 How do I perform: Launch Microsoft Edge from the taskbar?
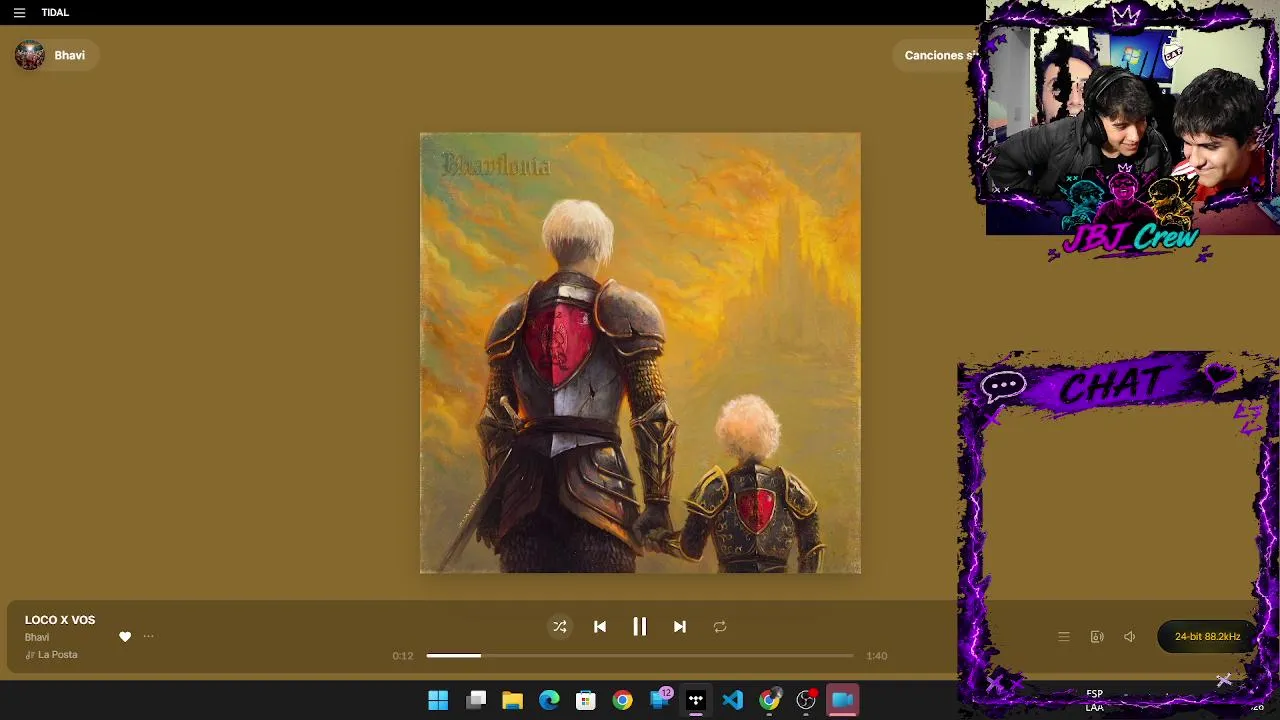[x=549, y=700]
